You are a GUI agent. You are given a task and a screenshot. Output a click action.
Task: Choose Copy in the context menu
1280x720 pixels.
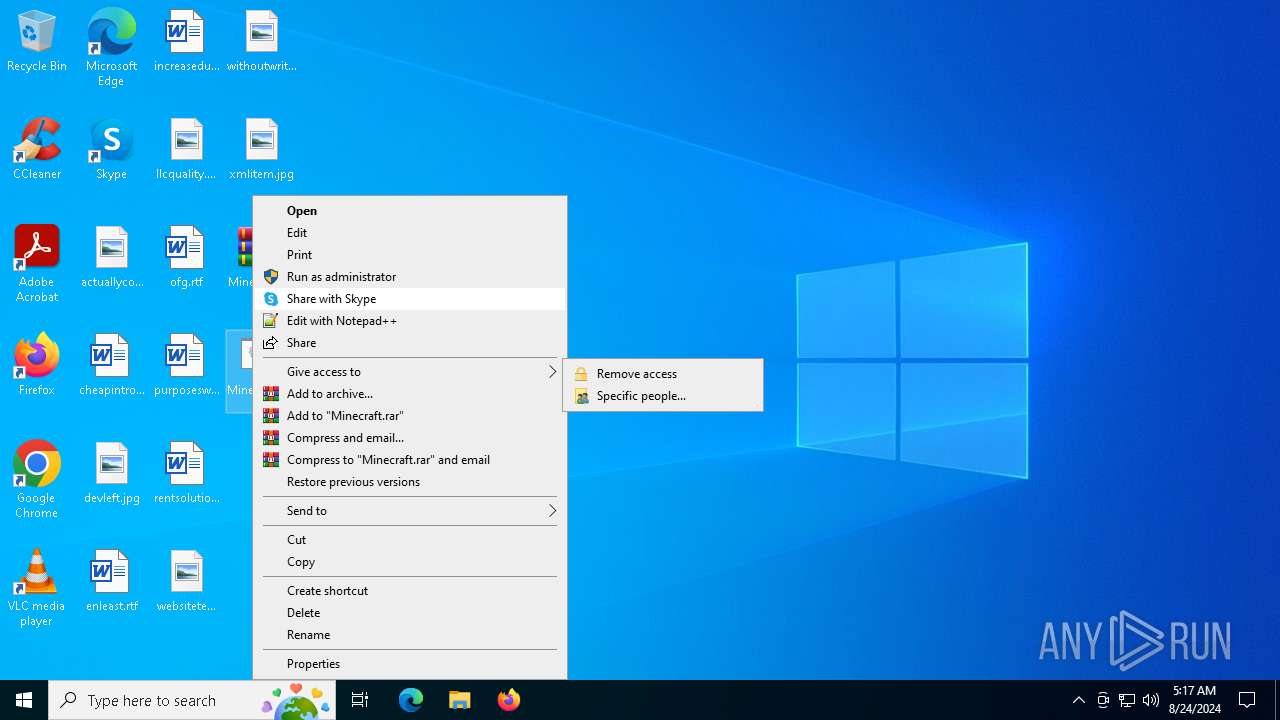point(410,562)
